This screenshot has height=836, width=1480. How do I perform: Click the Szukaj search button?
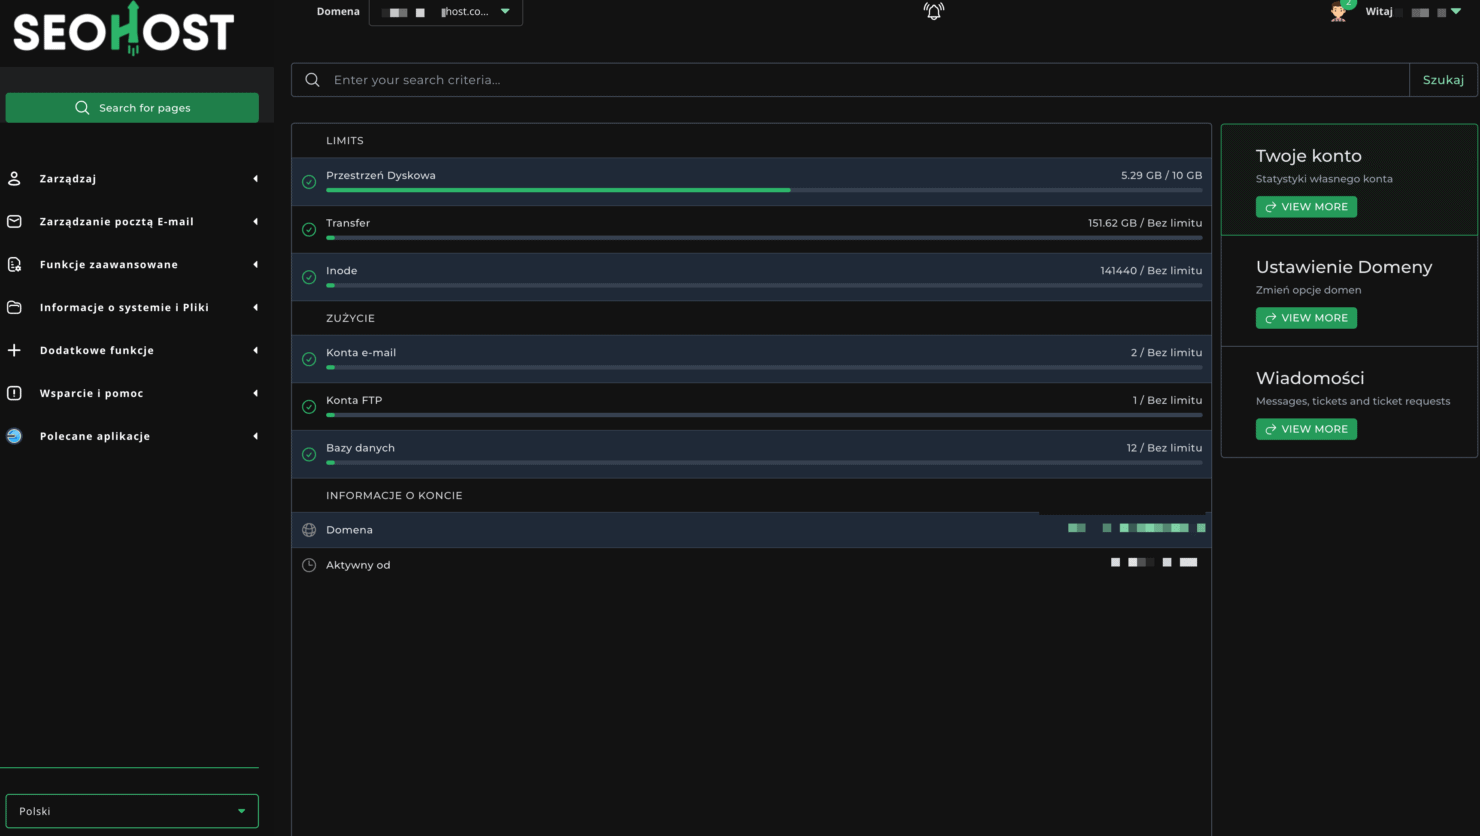click(x=1442, y=80)
